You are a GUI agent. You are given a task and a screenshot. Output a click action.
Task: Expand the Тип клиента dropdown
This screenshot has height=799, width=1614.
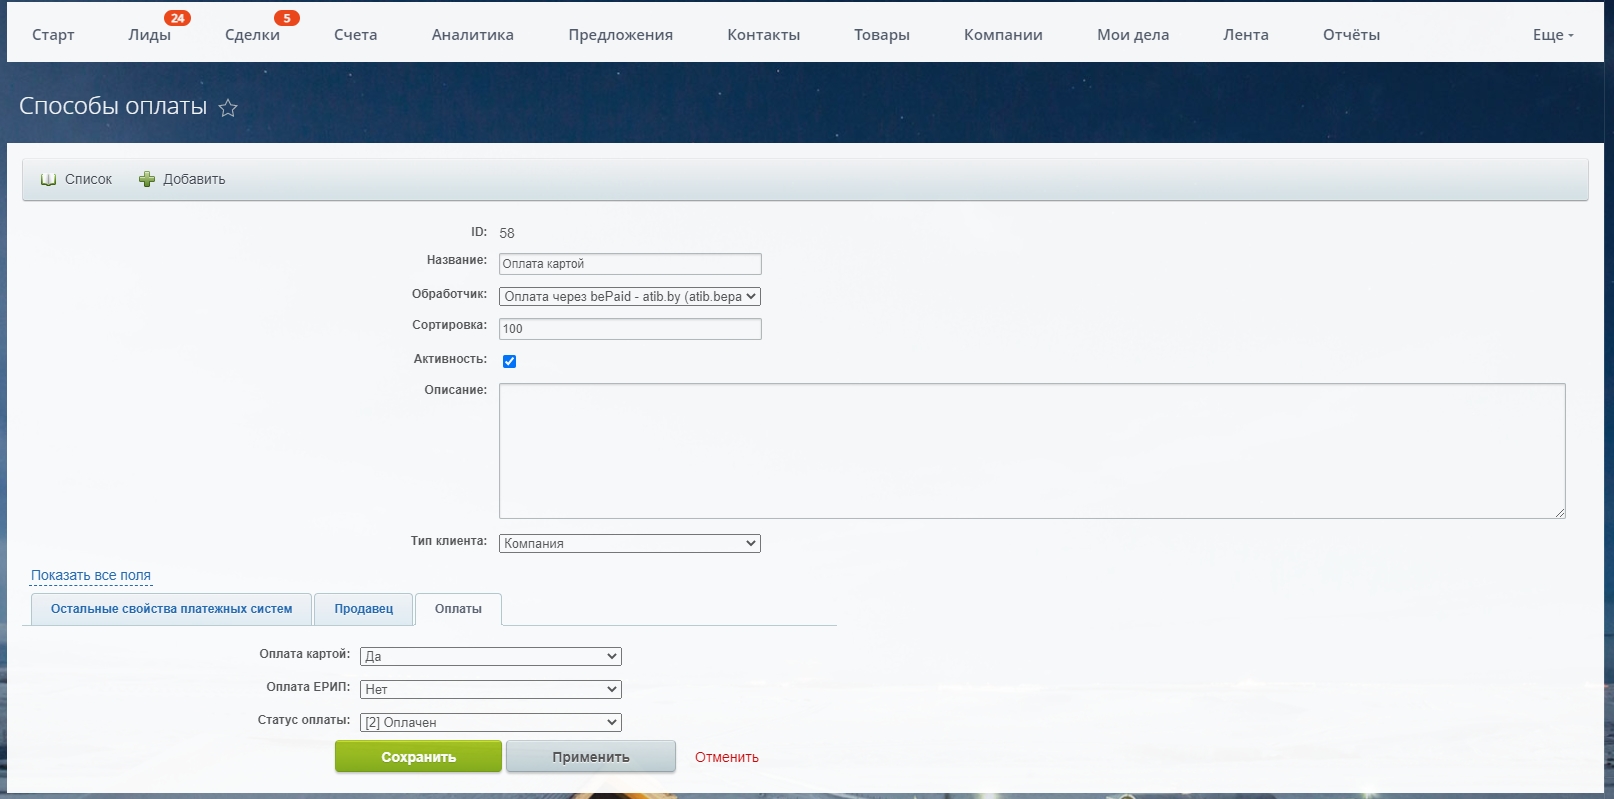pos(630,544)
